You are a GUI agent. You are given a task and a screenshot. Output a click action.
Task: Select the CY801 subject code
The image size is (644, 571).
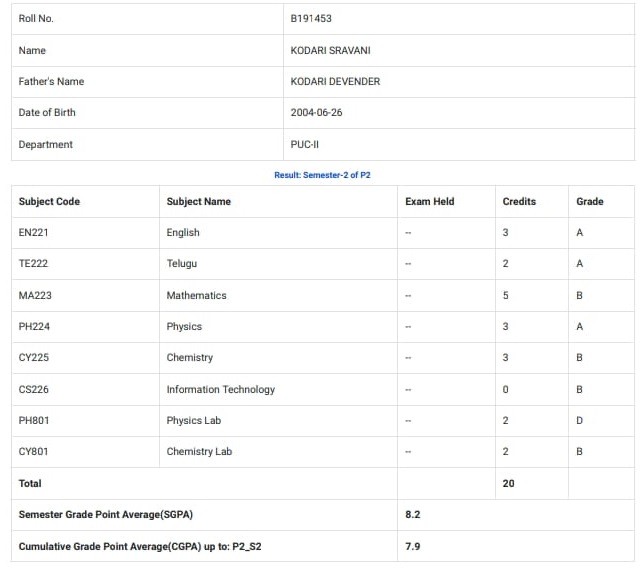[x=33, y=452]
